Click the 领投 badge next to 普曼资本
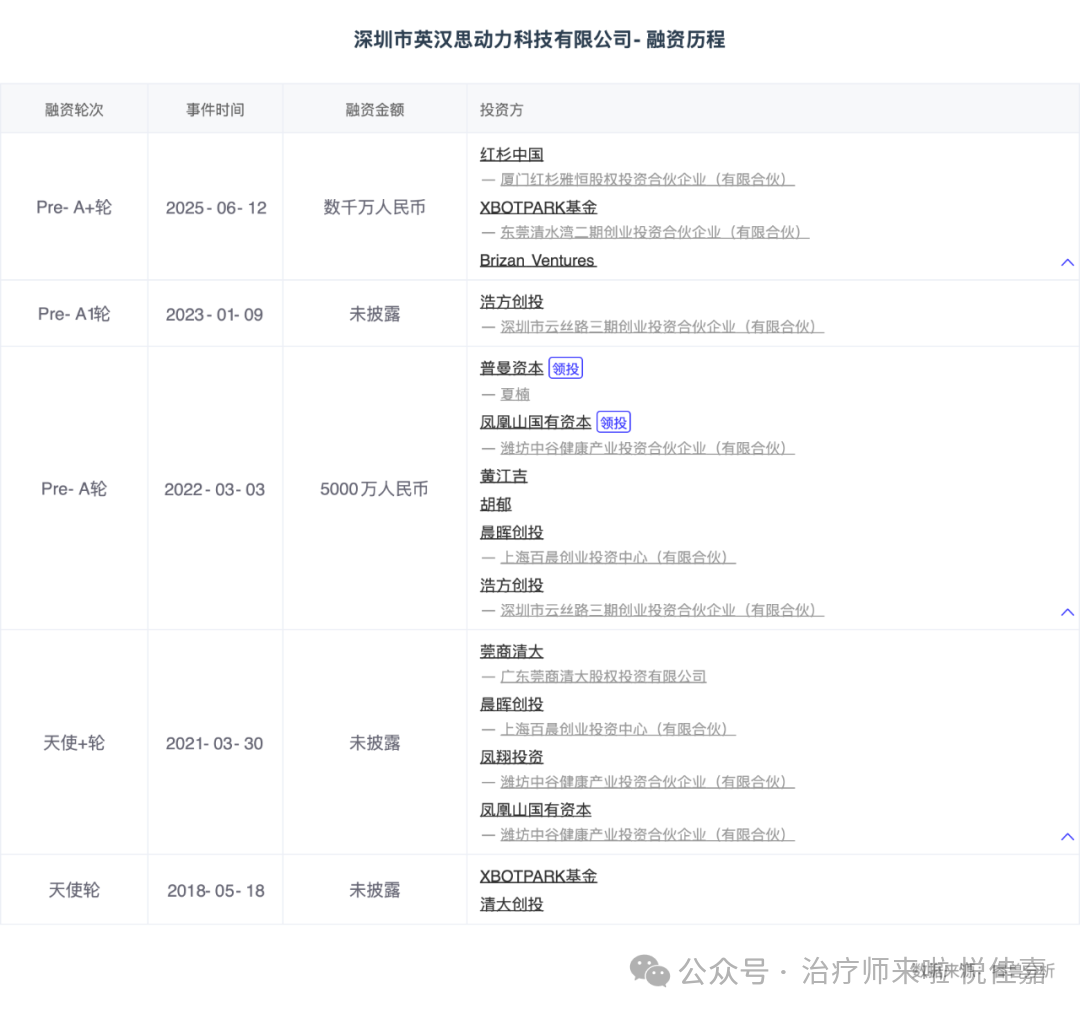Screen dimensions: 1080x1014 (566, 367)
